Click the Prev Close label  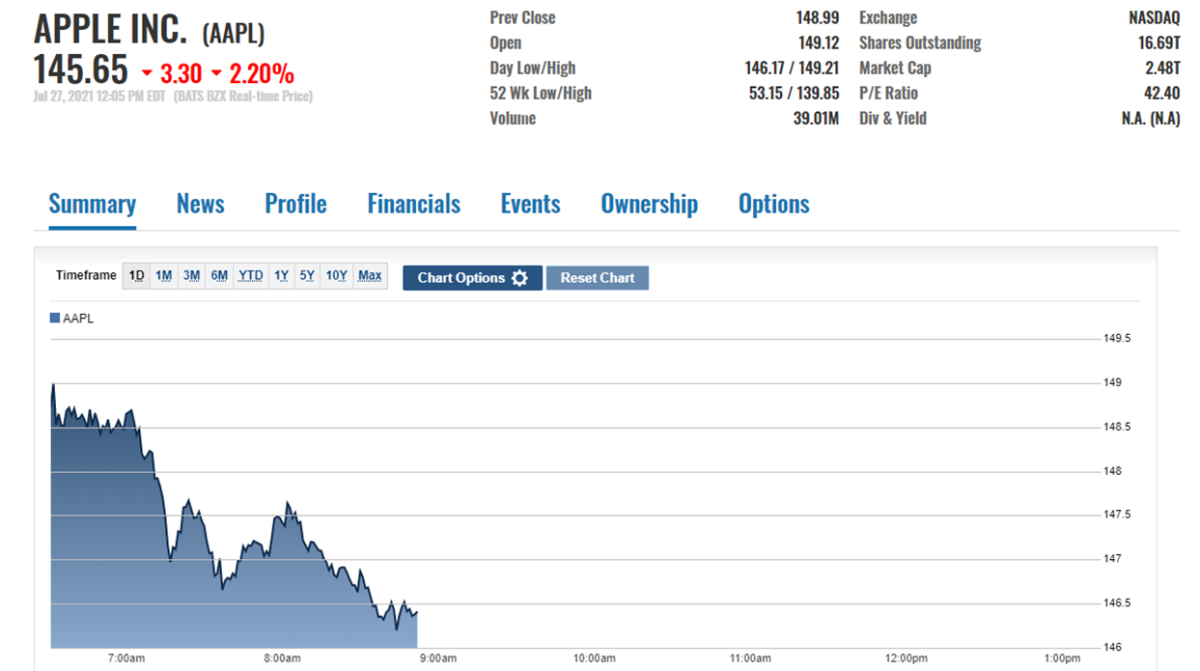(523, 18)
